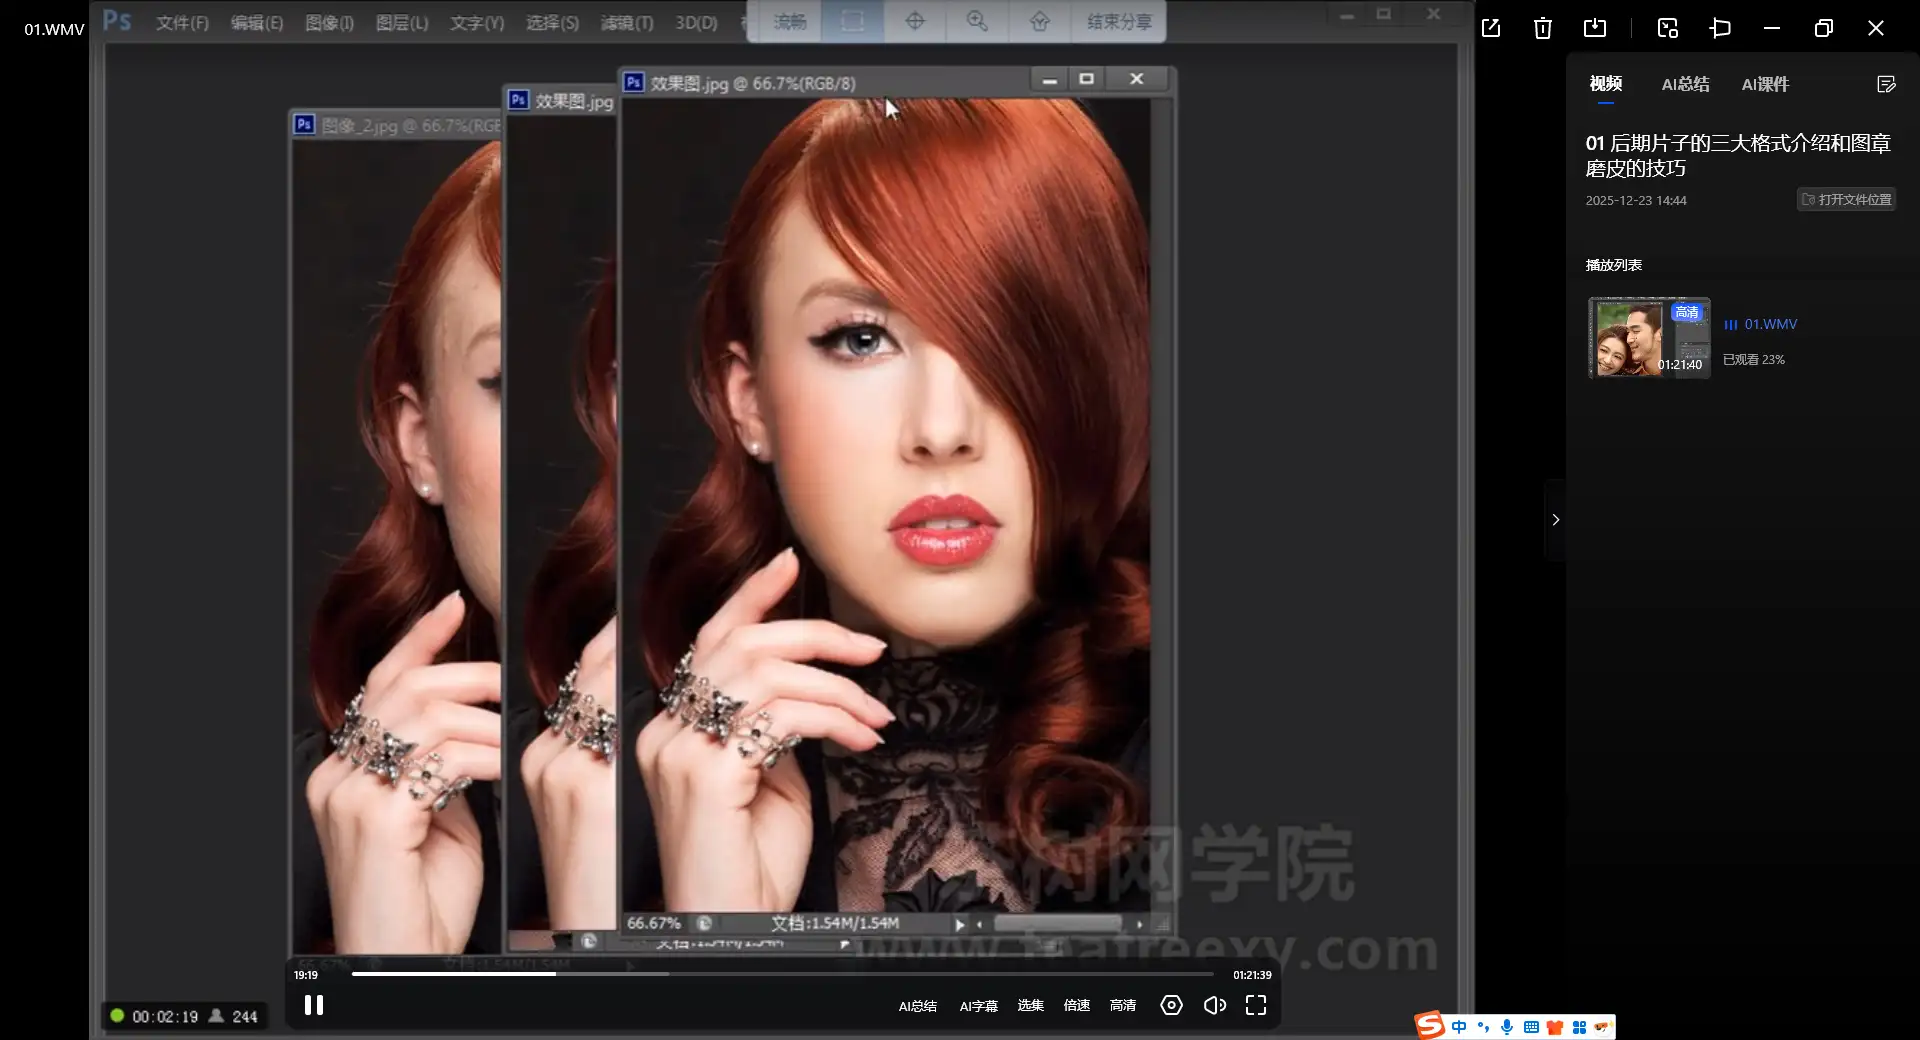The height and width of the screenshot is (1040, 1920).
Task: Click the 66.67% zoom field in status bar
Action: 654,923
